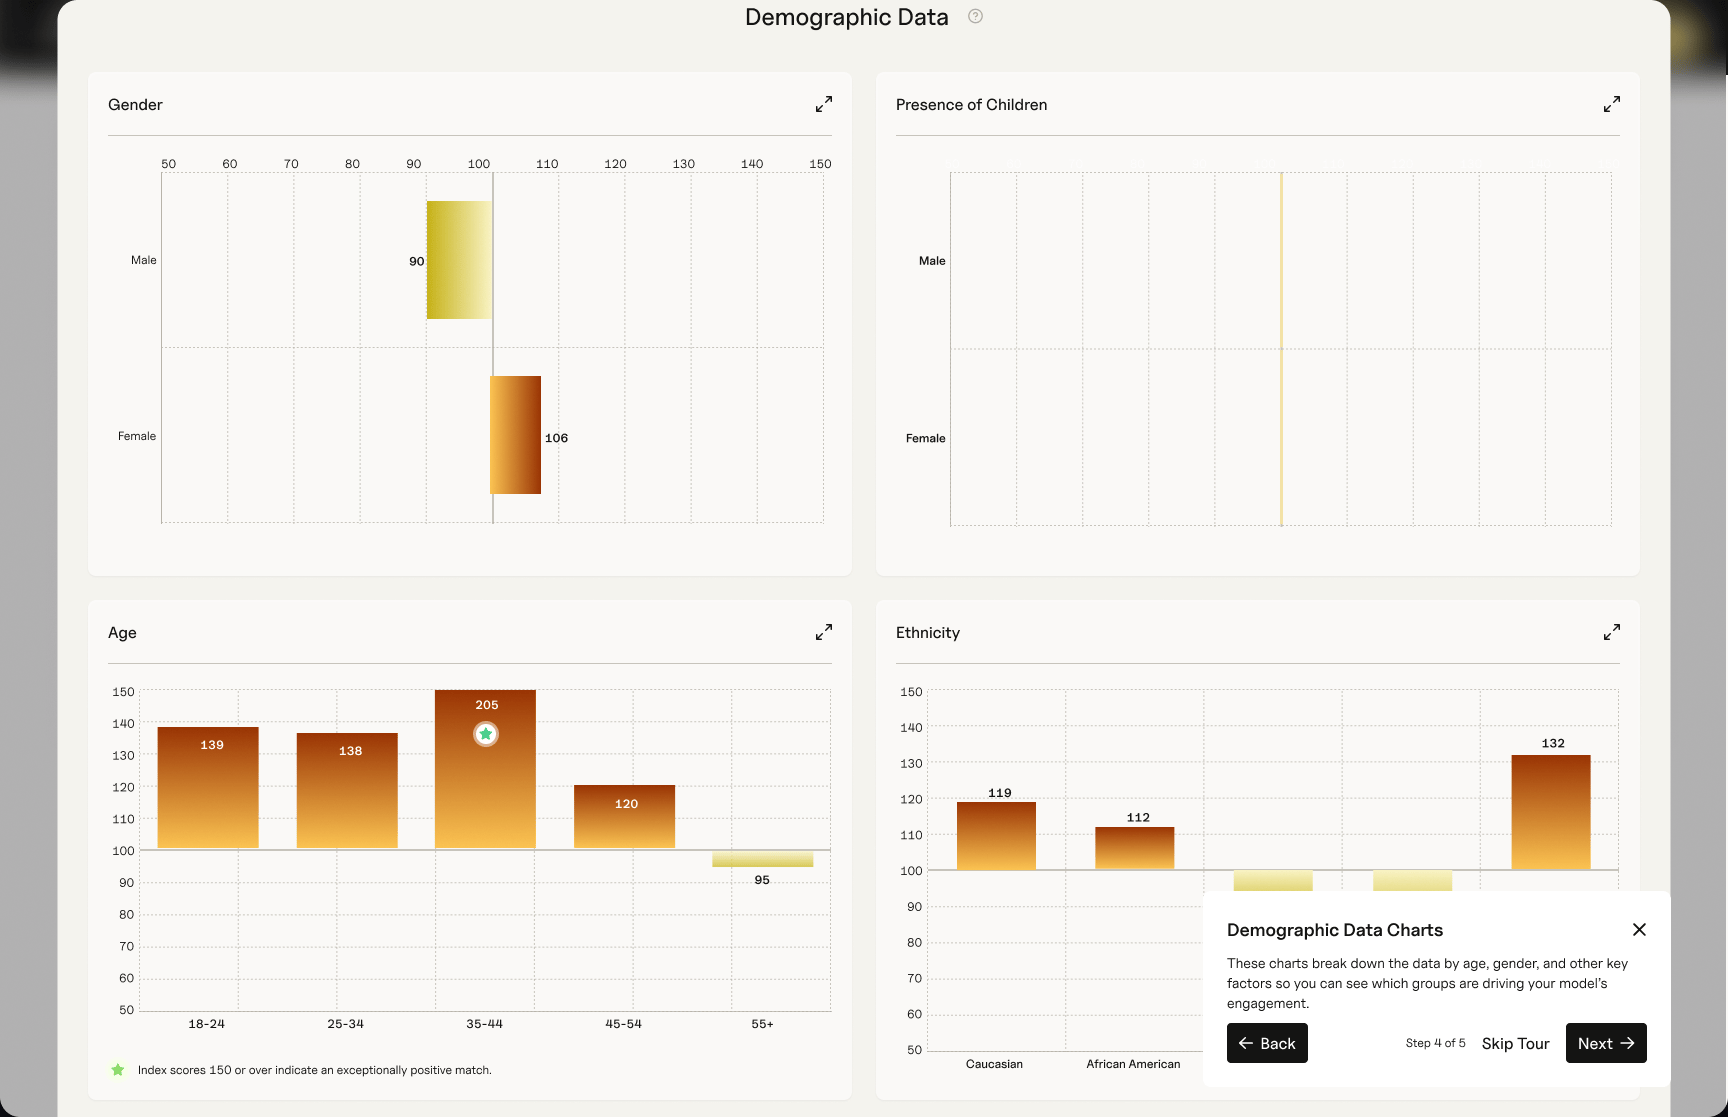Click the '35-44' age axis label

[484, 1024]
